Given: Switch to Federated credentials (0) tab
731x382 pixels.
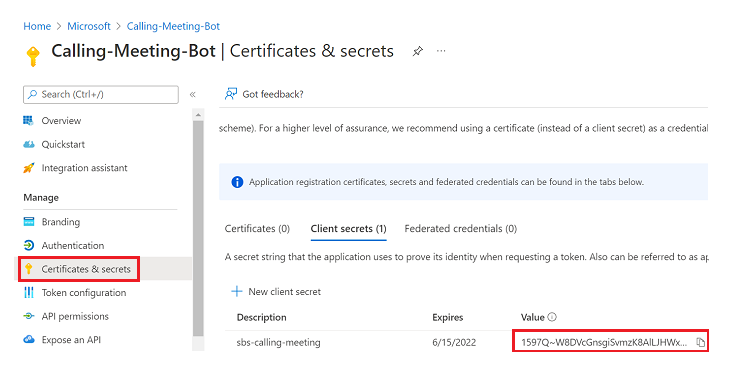Looking at the screenshot, I should [x=461, y=229].
